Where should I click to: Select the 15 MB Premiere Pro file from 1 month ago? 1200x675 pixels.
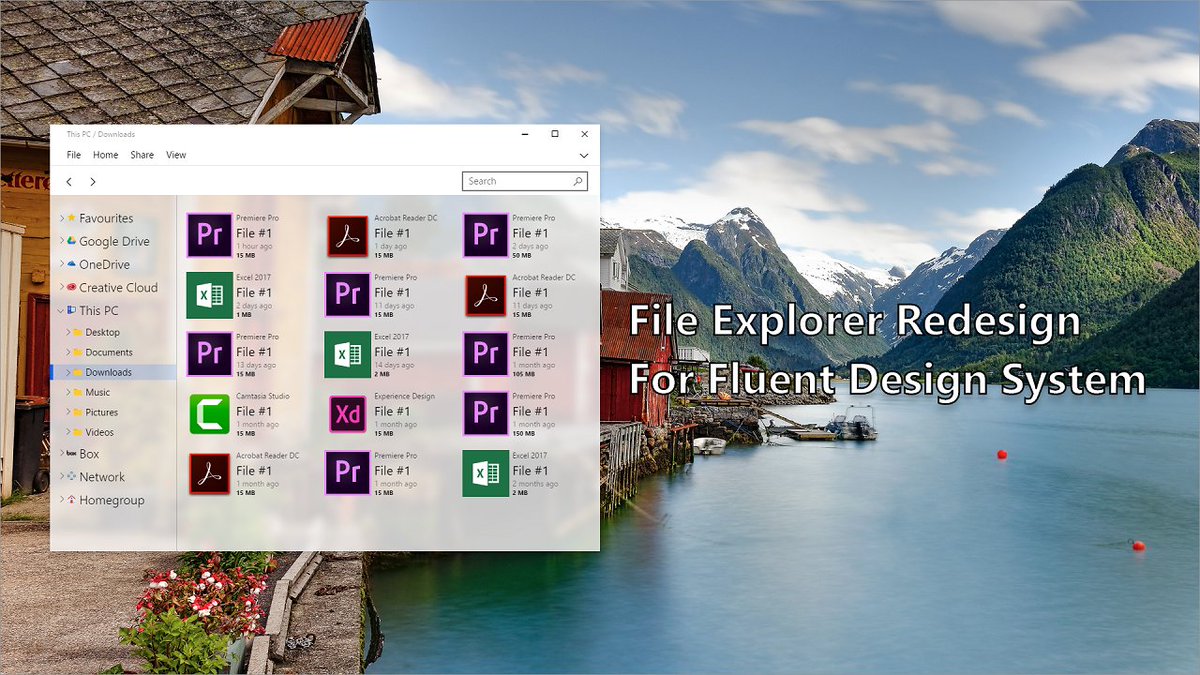pyautogui.click(x=347, y=473)
